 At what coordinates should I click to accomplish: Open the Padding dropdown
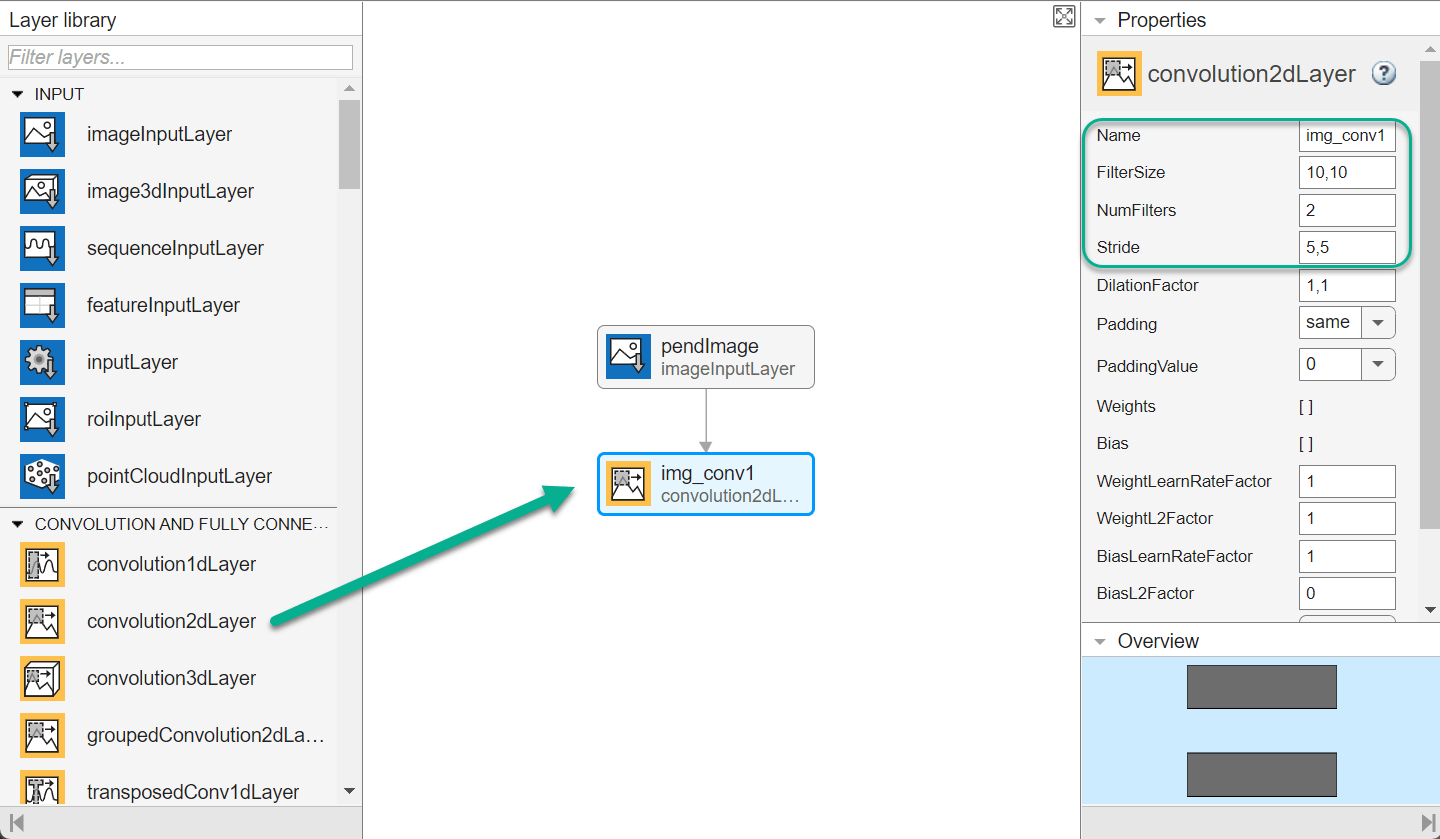point(1378,323)
